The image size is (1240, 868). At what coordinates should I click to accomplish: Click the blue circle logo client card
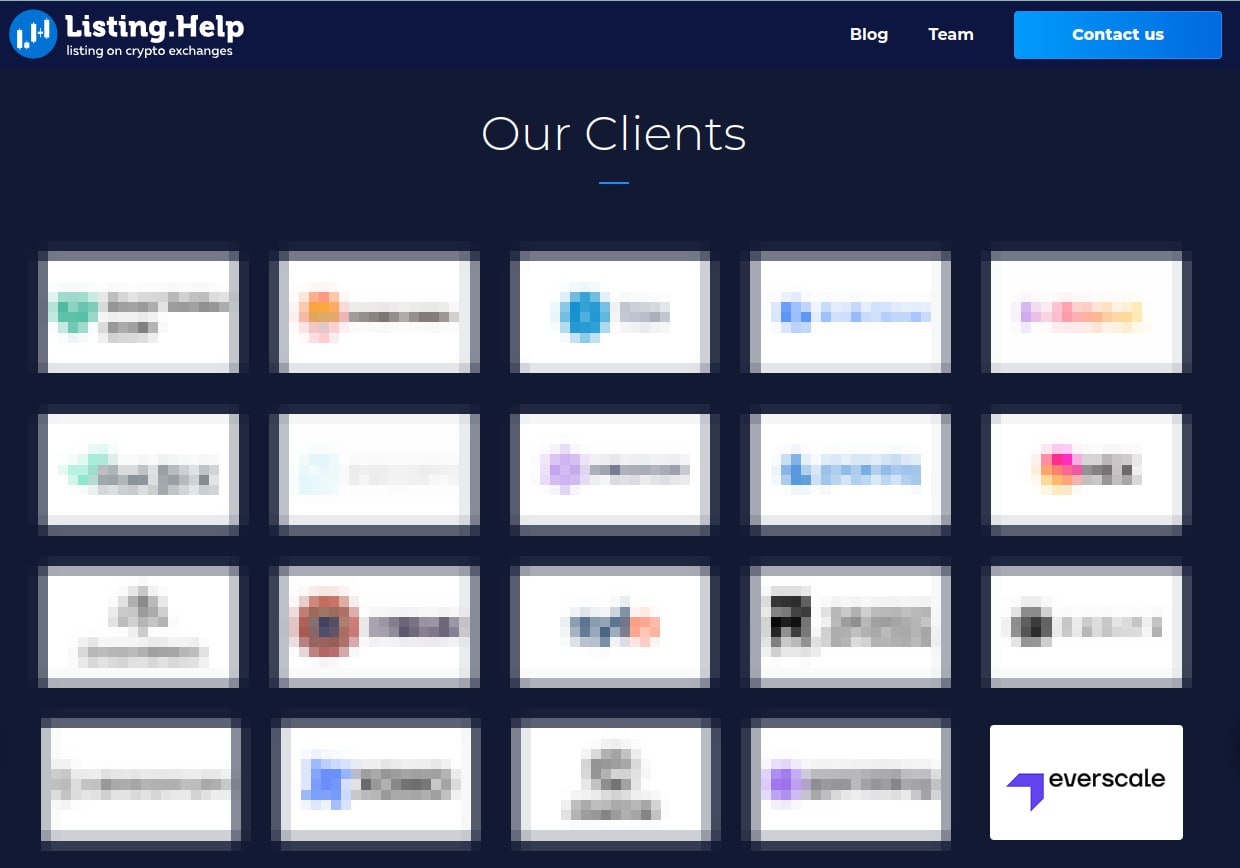[x=610, y=312]
